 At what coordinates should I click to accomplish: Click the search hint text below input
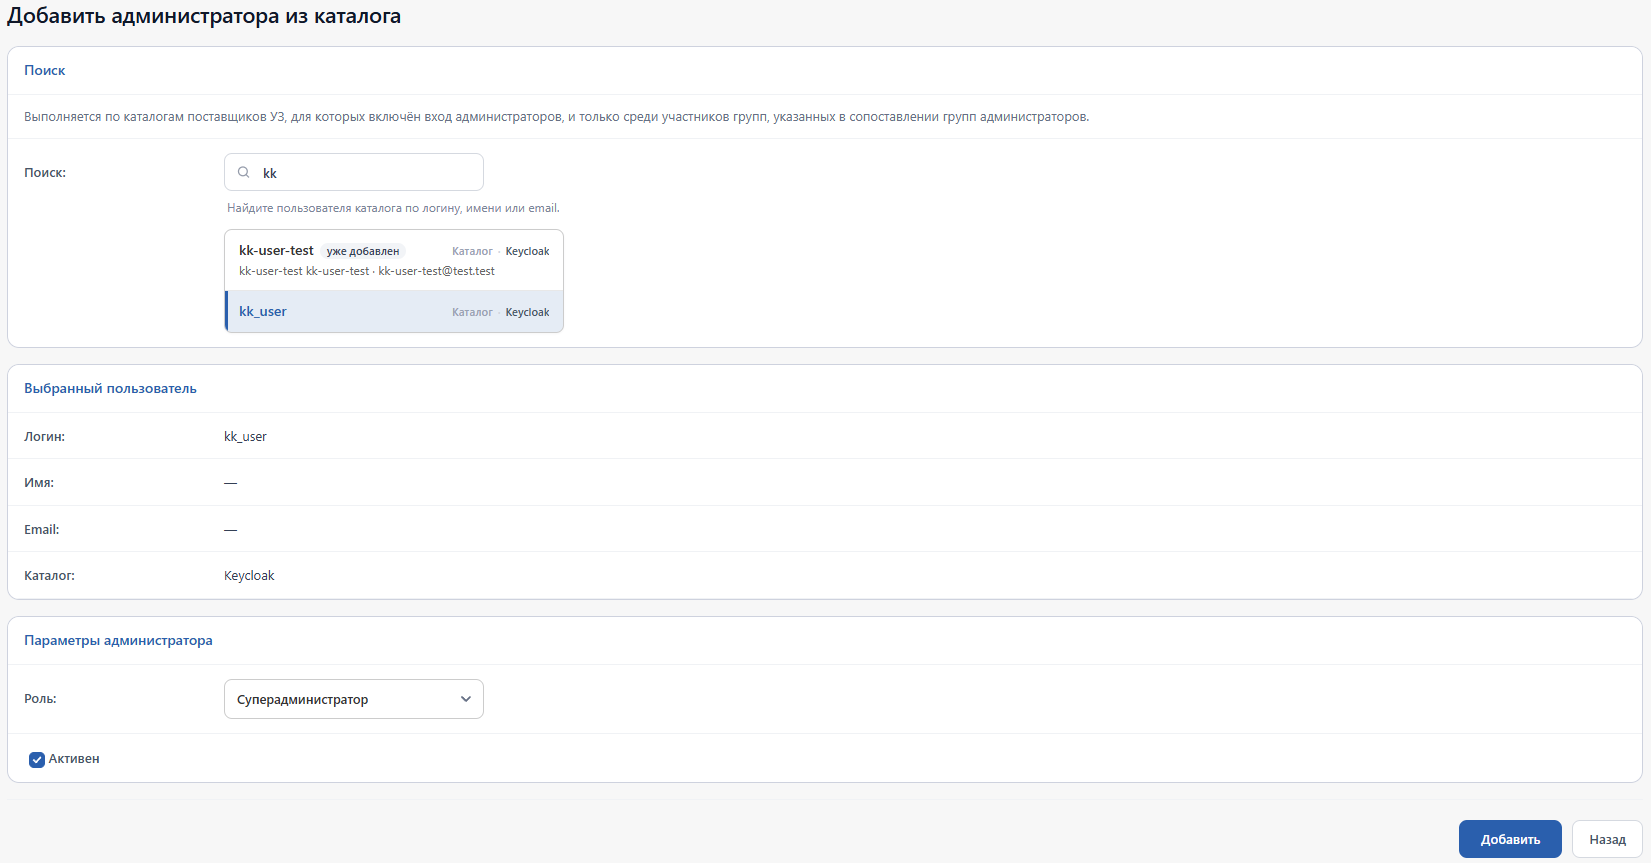pos(393,208)
